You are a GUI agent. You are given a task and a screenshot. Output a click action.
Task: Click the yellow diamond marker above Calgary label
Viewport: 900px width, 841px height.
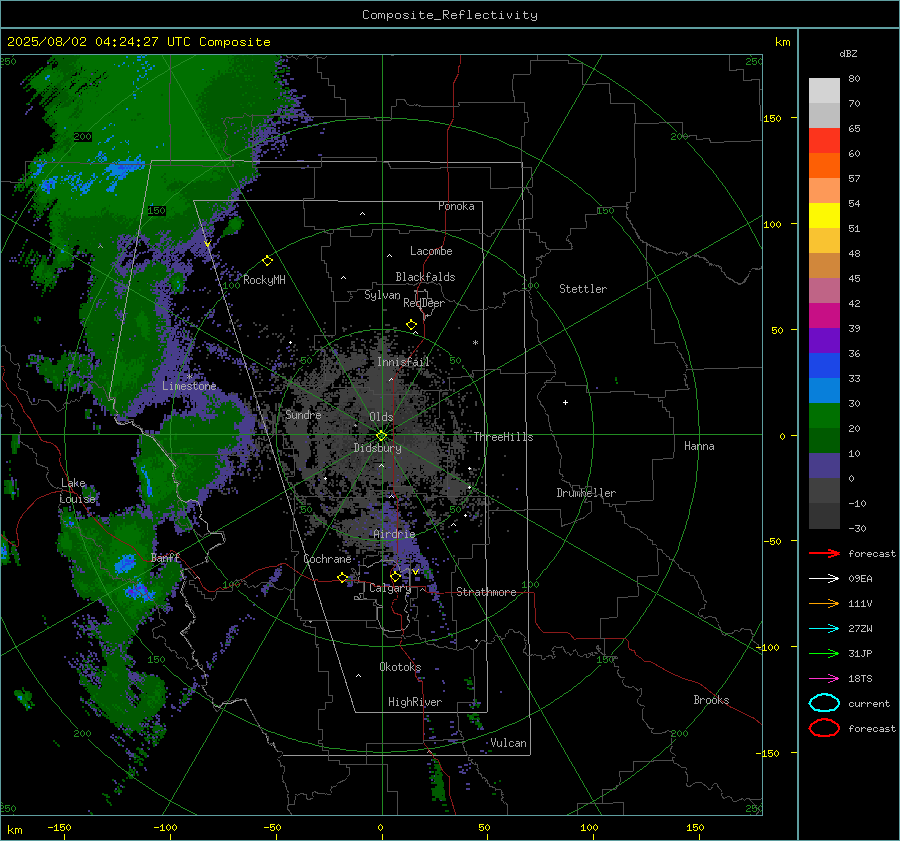tap(395, 576)
